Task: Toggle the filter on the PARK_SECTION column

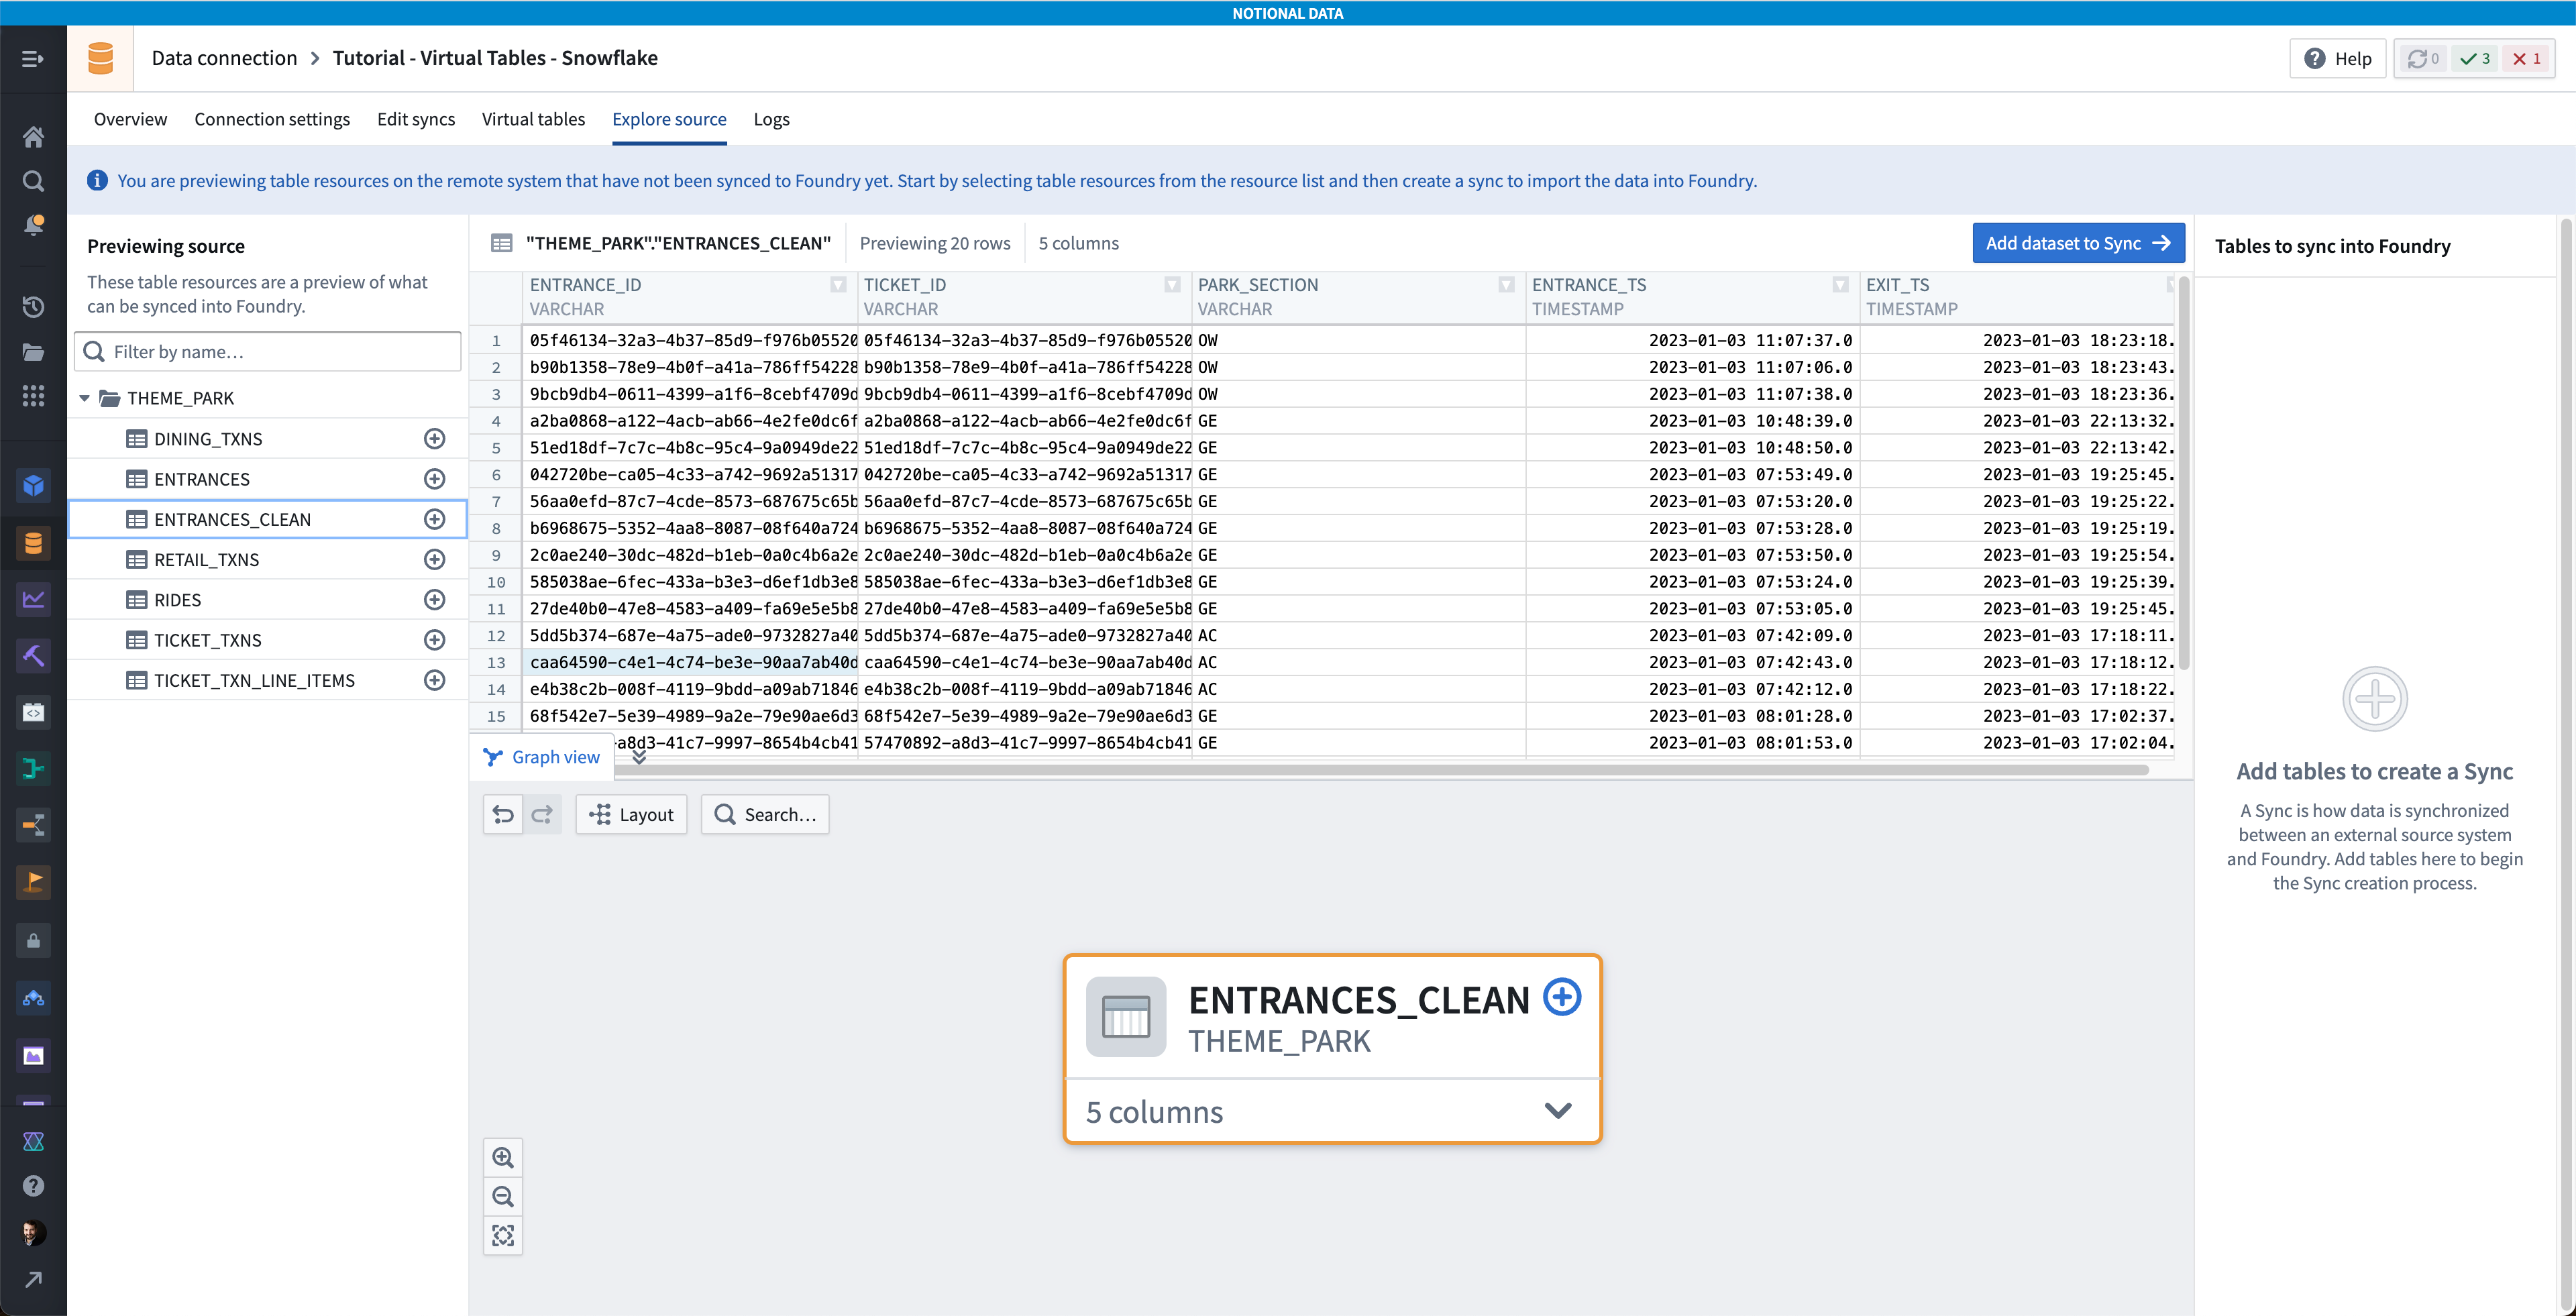Action: [x=1506, y=285]
